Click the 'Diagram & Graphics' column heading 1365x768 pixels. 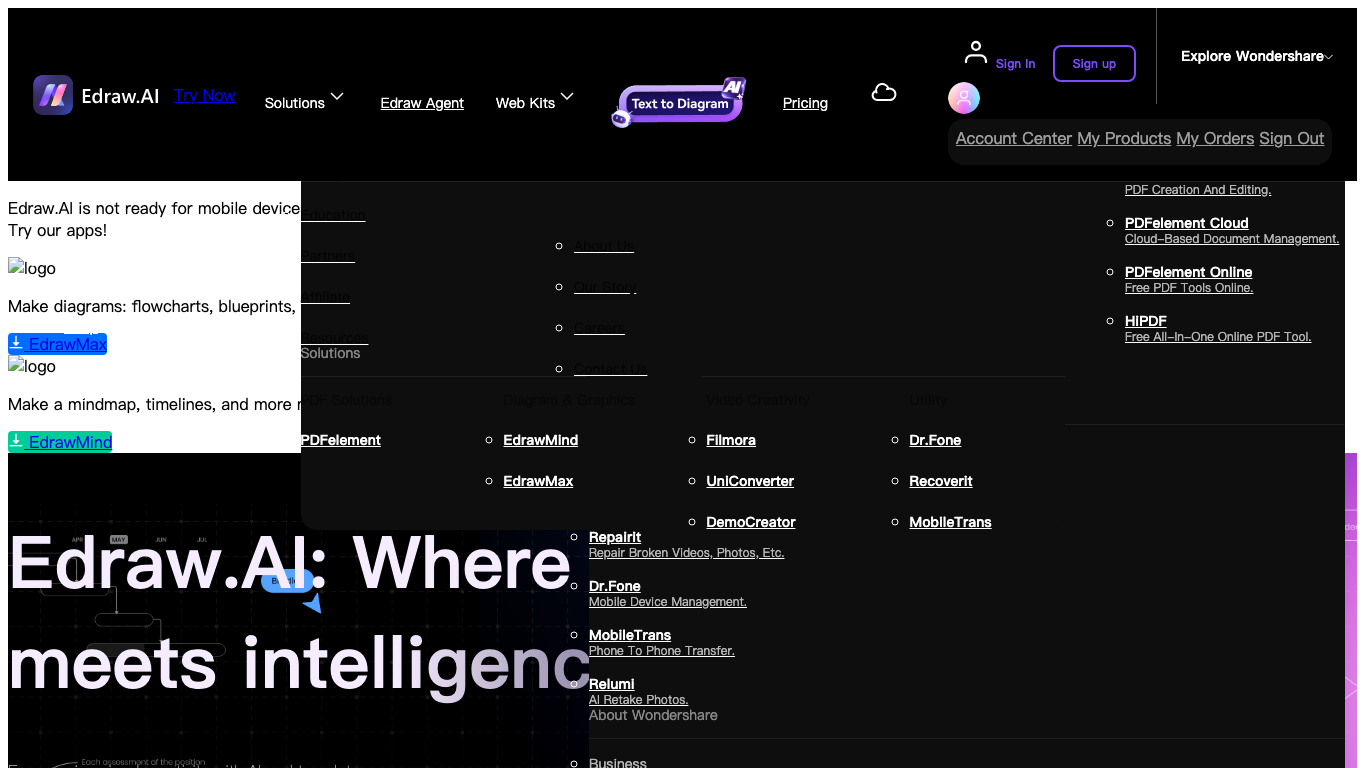pos(569,400)
